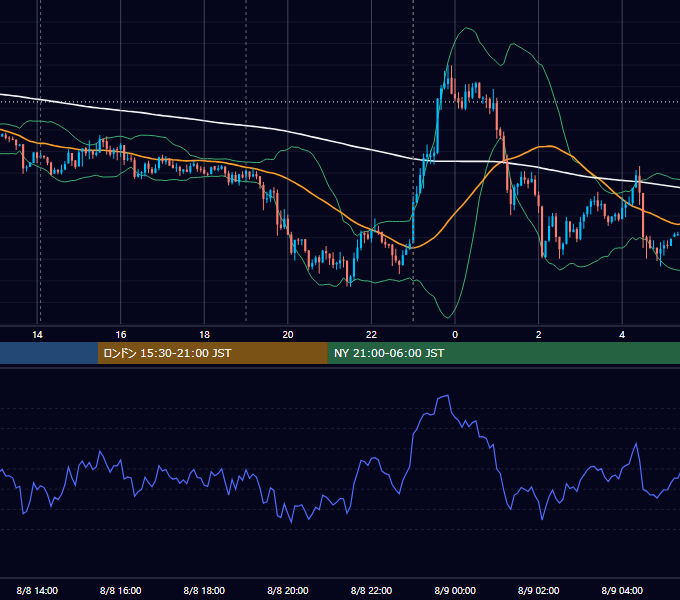Click the ロンドン 15:30-21:00 JST session bar
The width and height of the screenshot is (680, 600).
(x=212, y=353)
